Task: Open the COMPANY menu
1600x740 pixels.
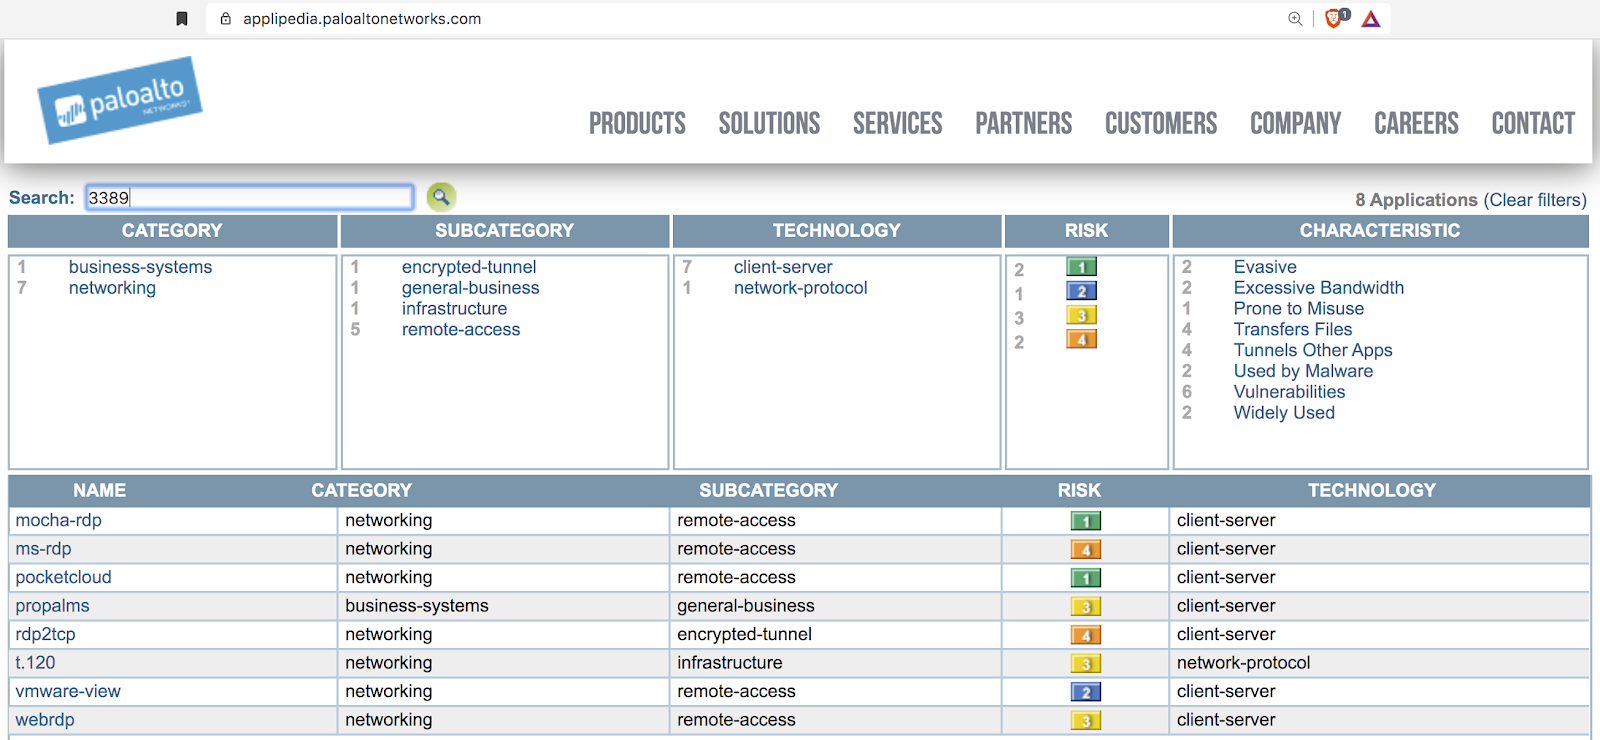Action: click(x=1296, y=123)
